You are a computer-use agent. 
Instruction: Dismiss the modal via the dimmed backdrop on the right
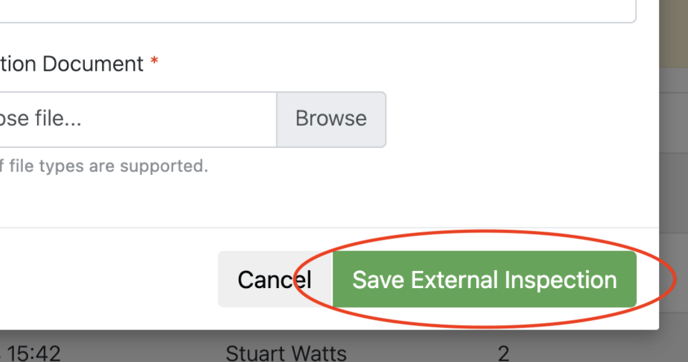(674, 197)
